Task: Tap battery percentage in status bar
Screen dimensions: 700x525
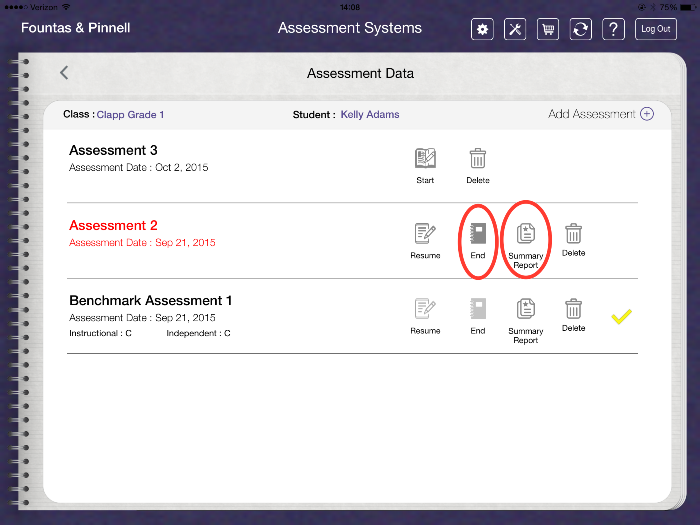Action: [668, 7]
